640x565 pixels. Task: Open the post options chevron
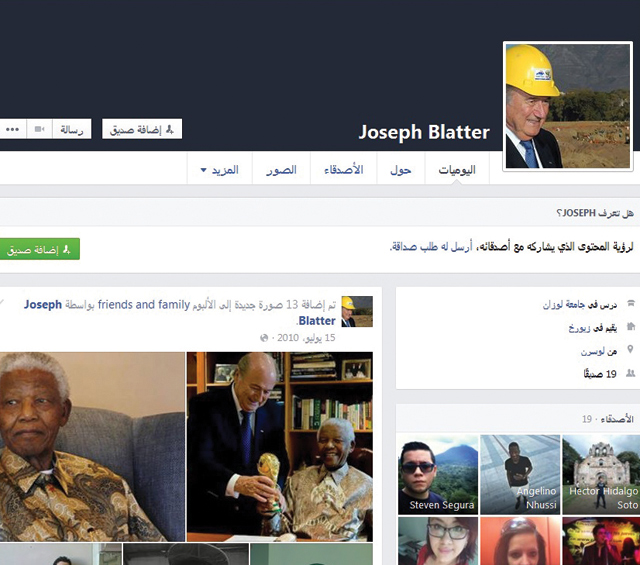(2, 302)
